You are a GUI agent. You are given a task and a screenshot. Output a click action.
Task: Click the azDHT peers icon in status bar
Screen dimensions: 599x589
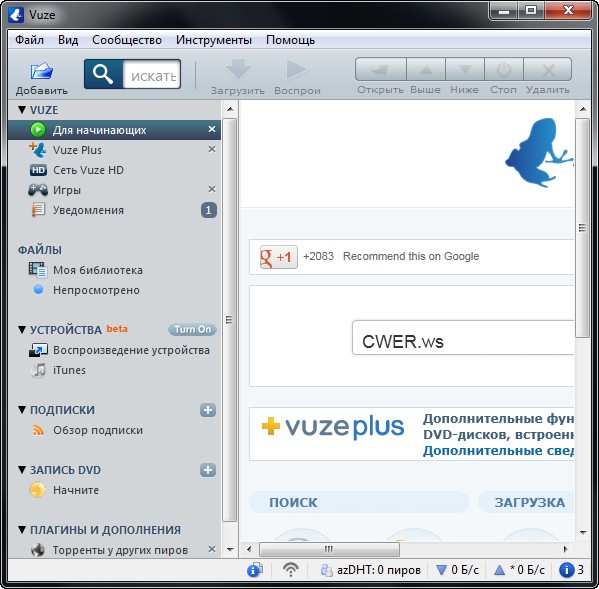[x=327, y=570]
